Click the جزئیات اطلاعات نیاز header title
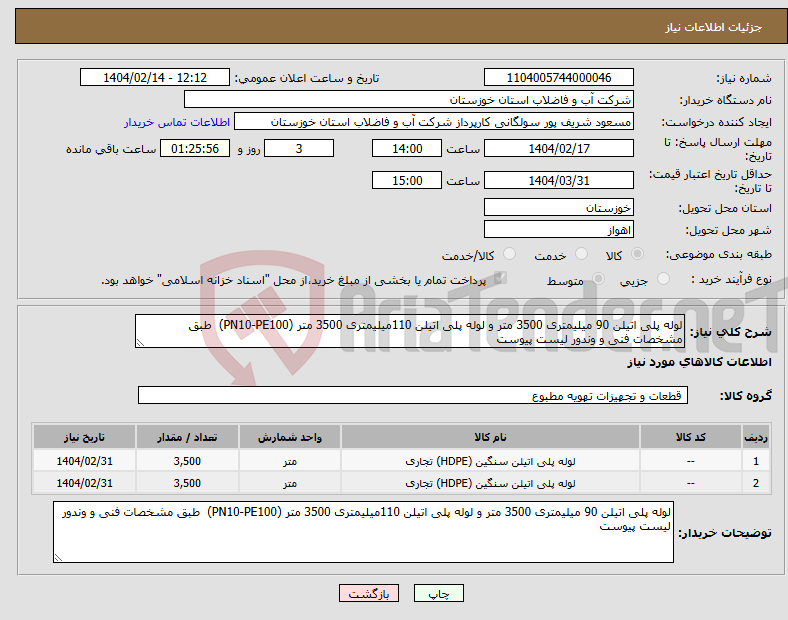 pyautogui.click(x=714, y=27)
